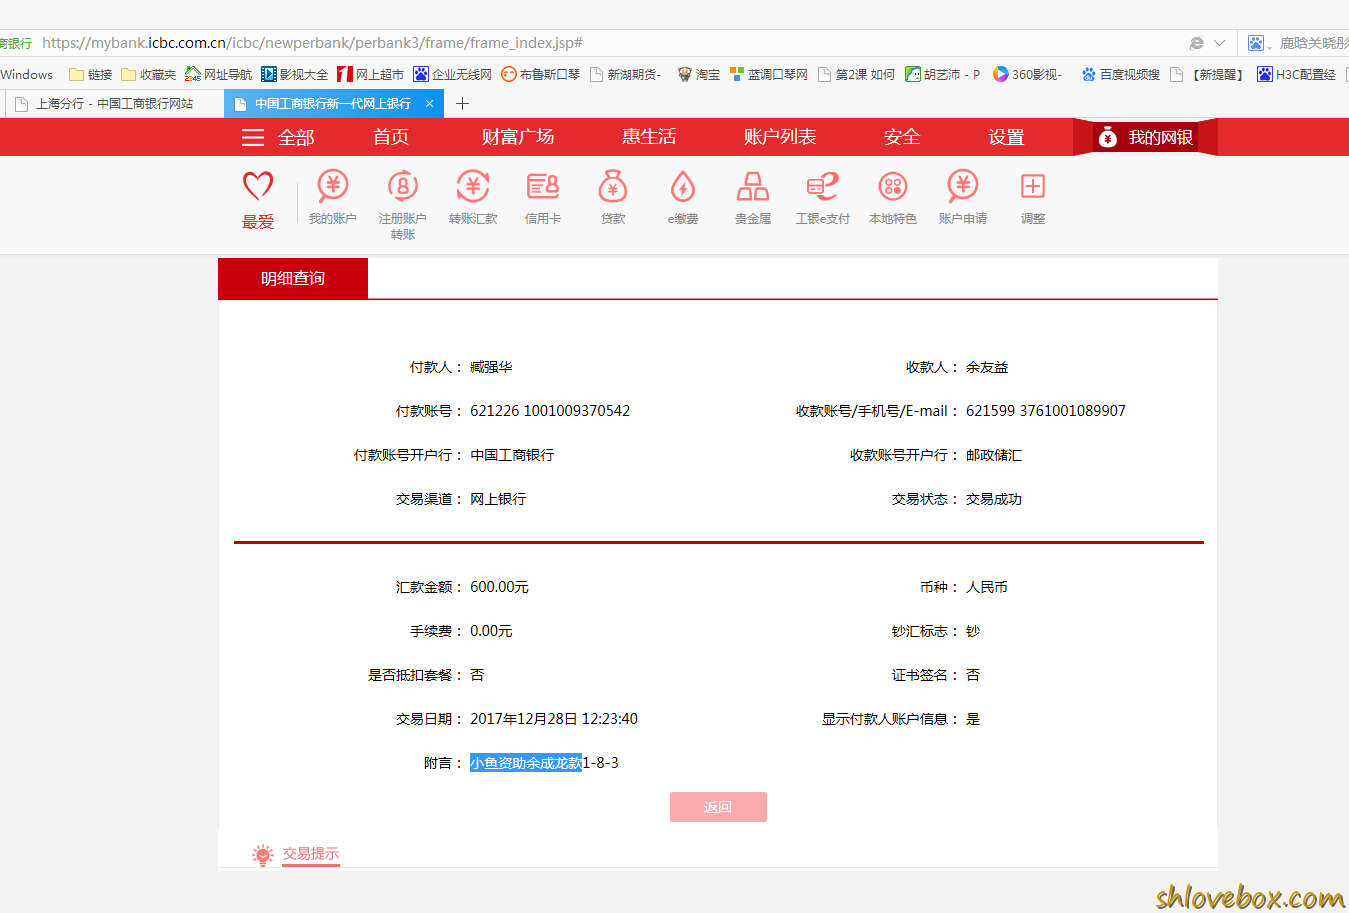
Task: Open 我的网银 money bag button
Action: click(1146, 137)
